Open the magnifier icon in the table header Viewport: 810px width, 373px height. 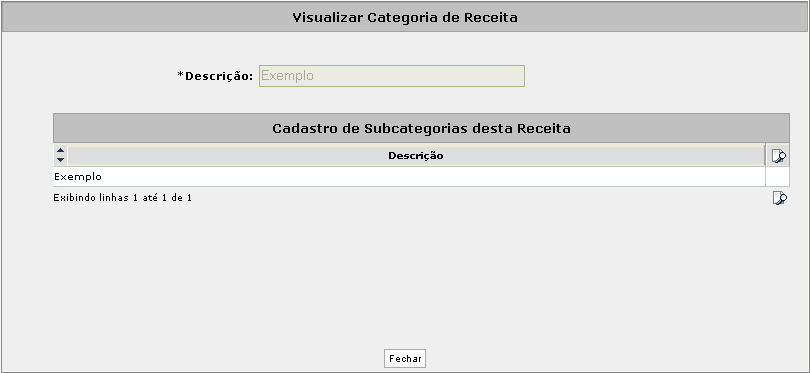[779, 156]
